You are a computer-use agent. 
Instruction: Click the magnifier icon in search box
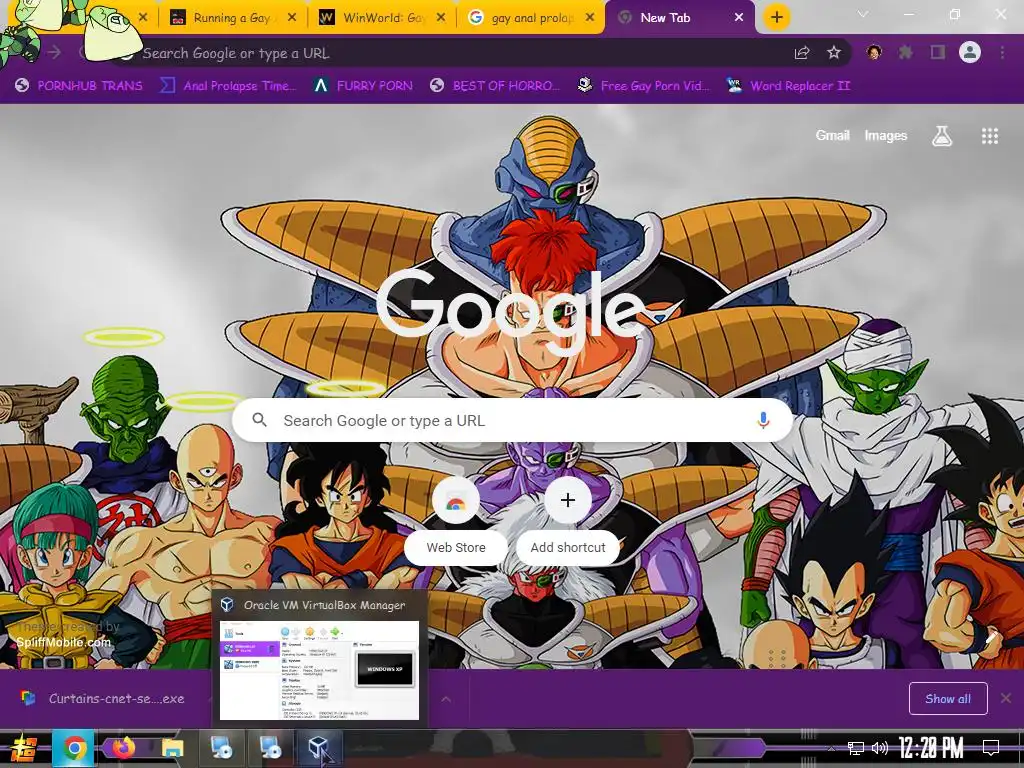(259, 420)
